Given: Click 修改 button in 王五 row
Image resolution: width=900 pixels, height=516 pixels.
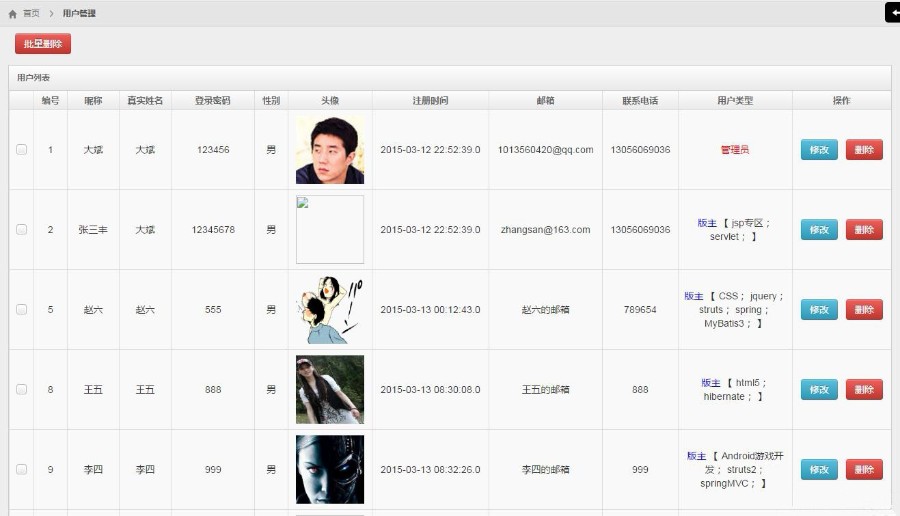Looking at the screenshot, I should point(819,389).
